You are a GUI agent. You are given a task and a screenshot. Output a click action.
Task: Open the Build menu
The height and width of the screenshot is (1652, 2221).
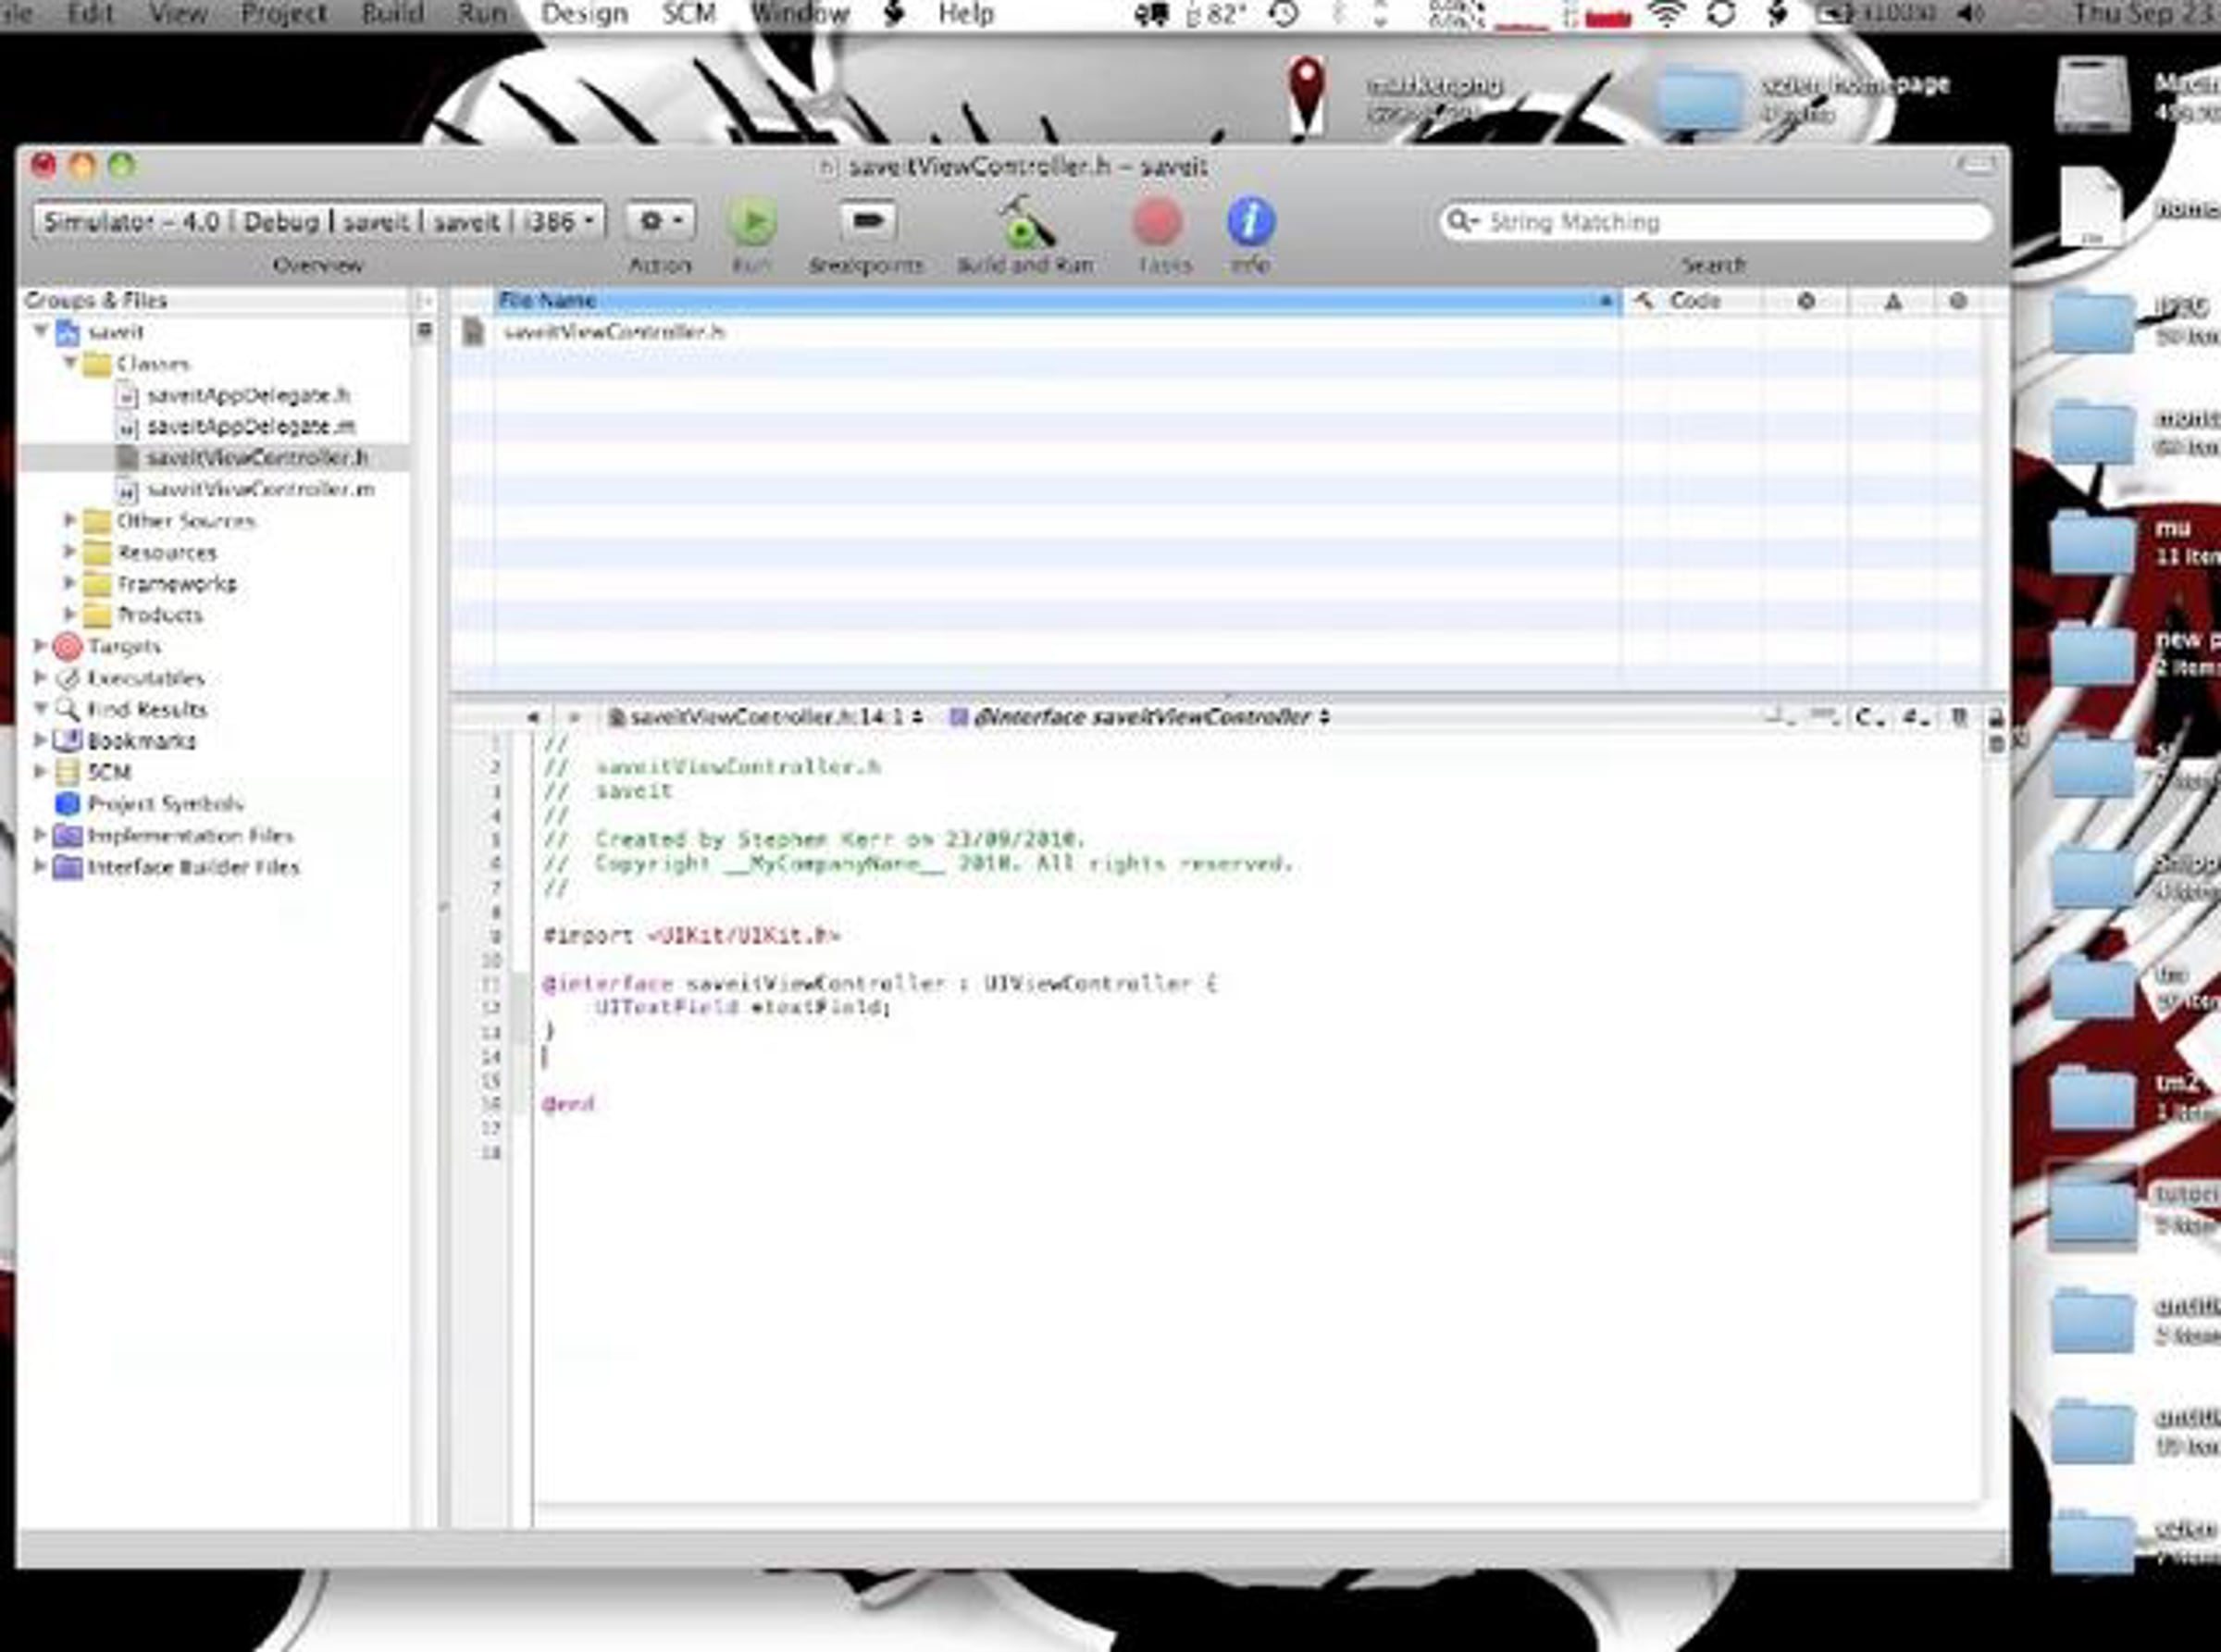coord(392,14)
